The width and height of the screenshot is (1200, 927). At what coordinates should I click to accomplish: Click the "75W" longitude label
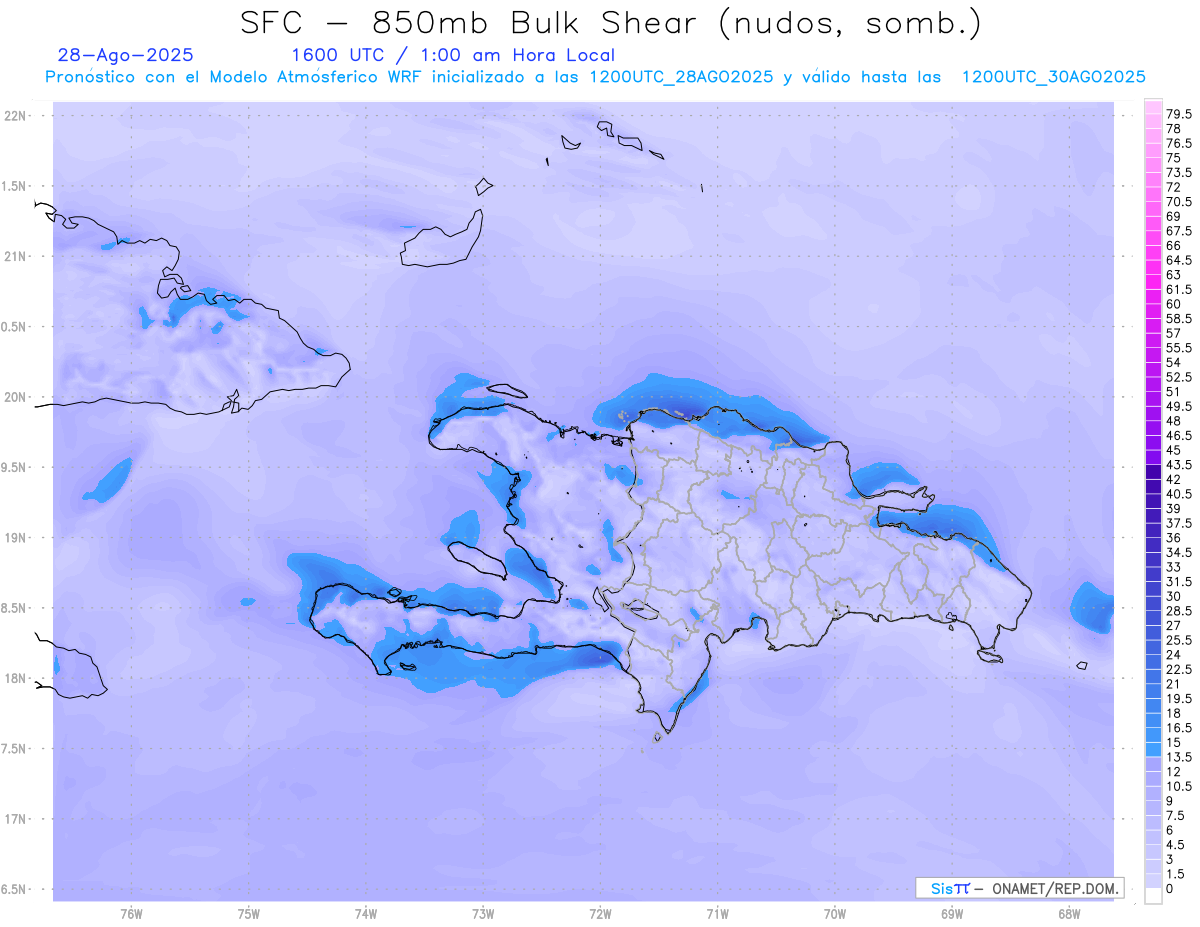click(x=249, y=913)
